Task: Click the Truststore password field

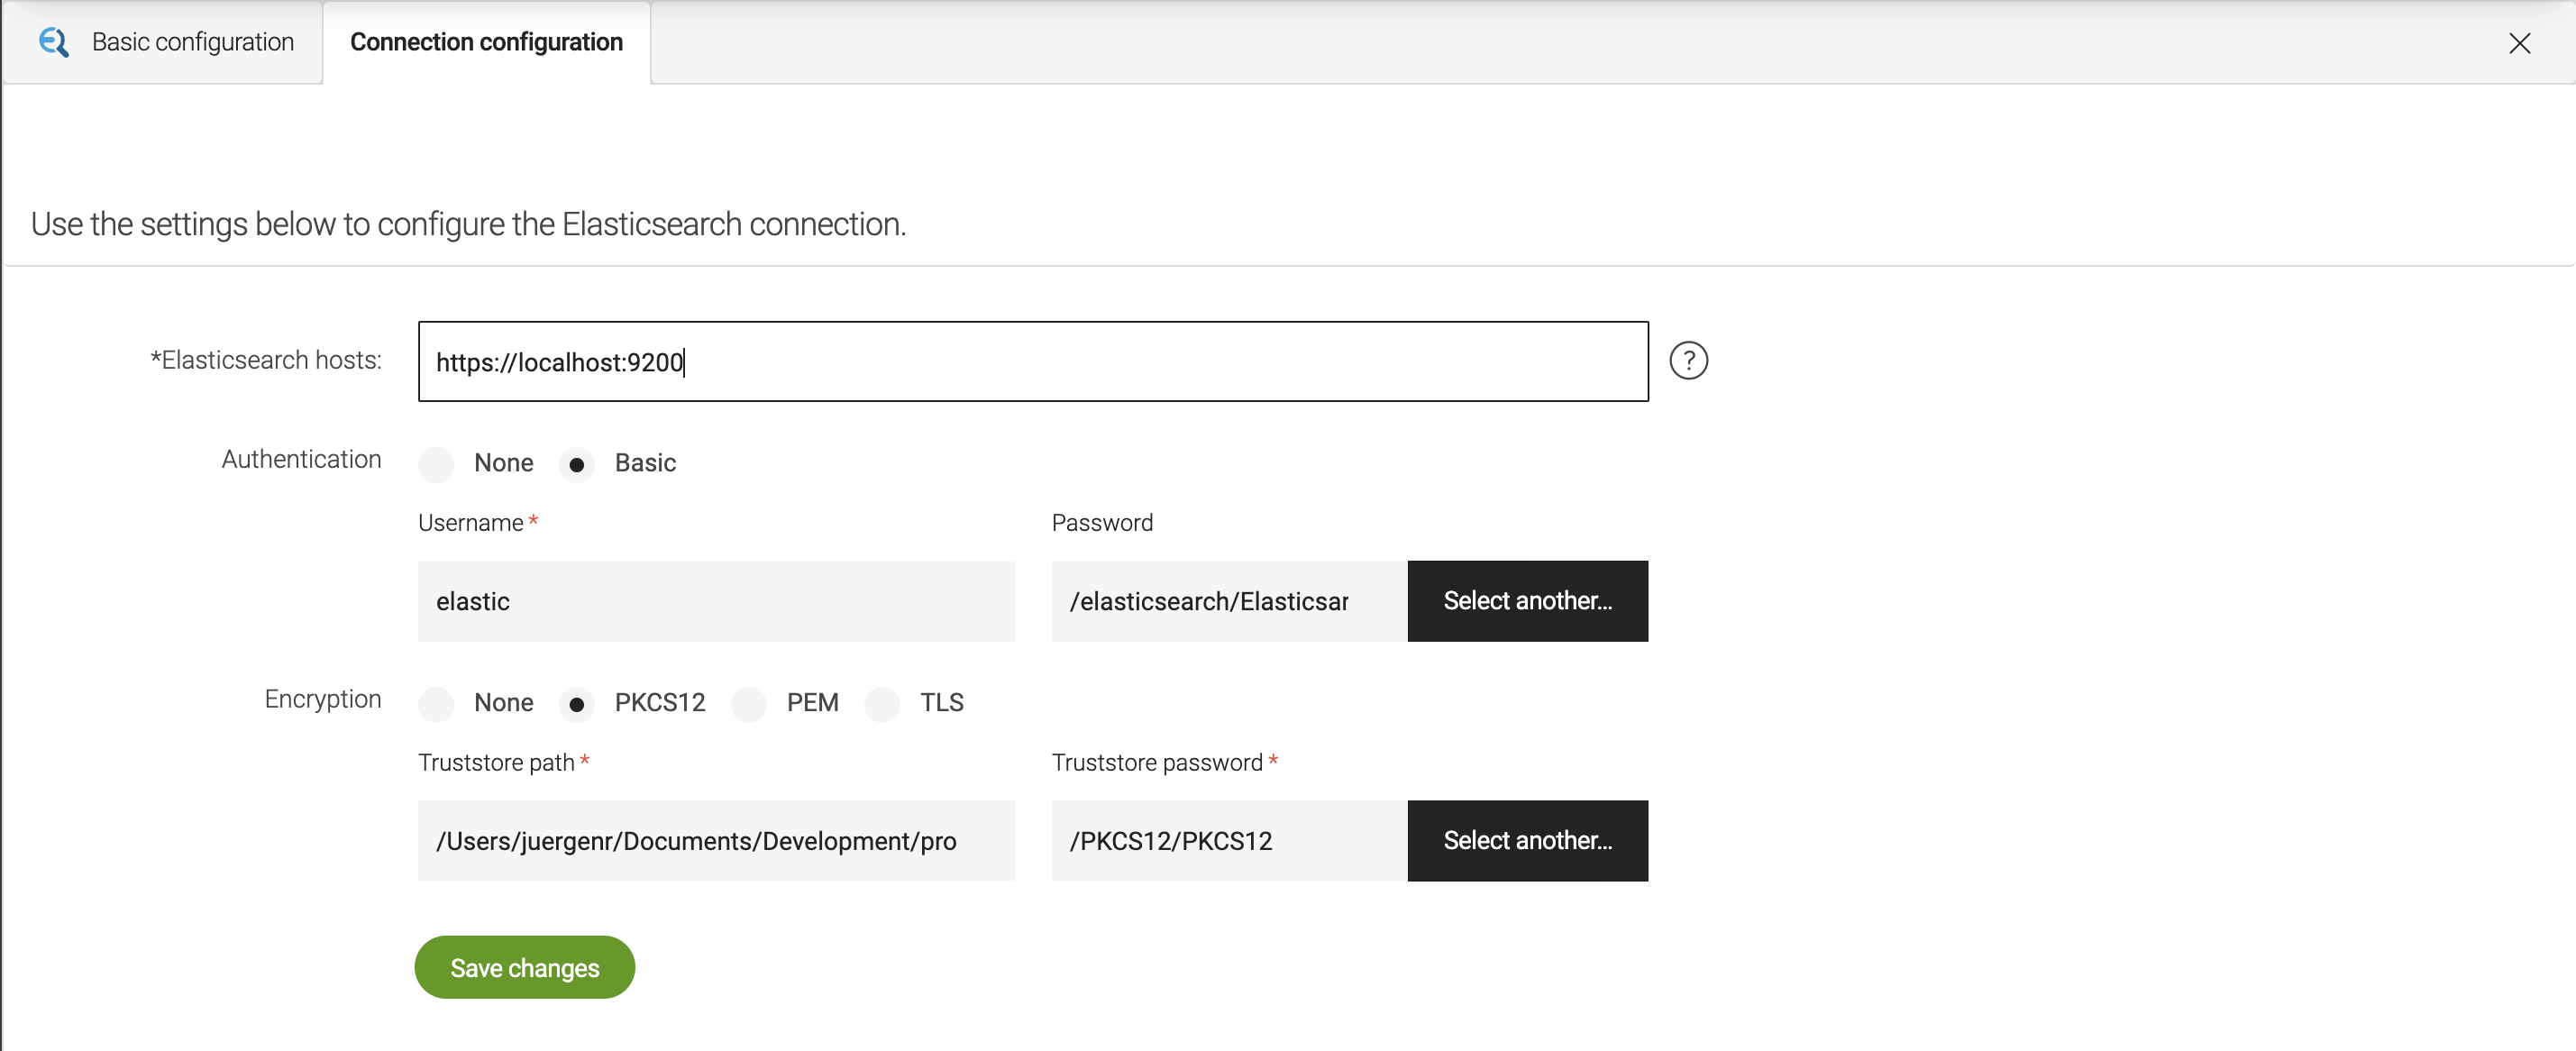Action: coord(1229,841)
